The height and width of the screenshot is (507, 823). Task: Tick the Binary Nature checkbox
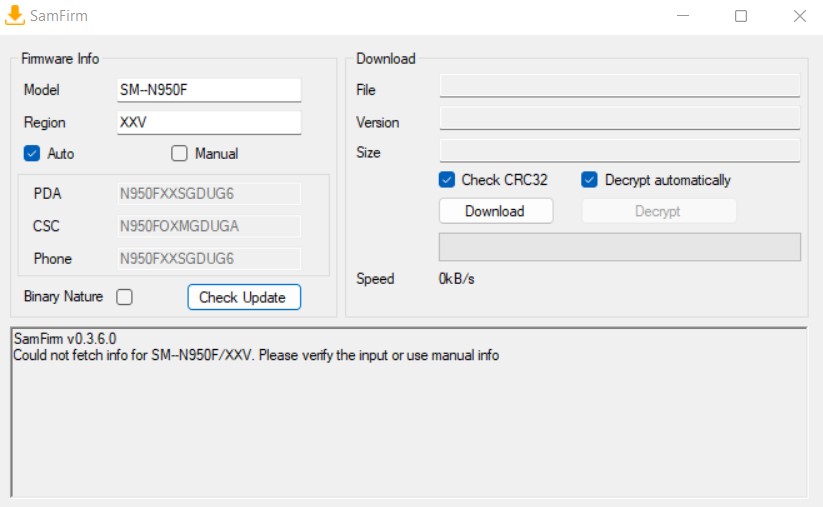coord(124,297)
